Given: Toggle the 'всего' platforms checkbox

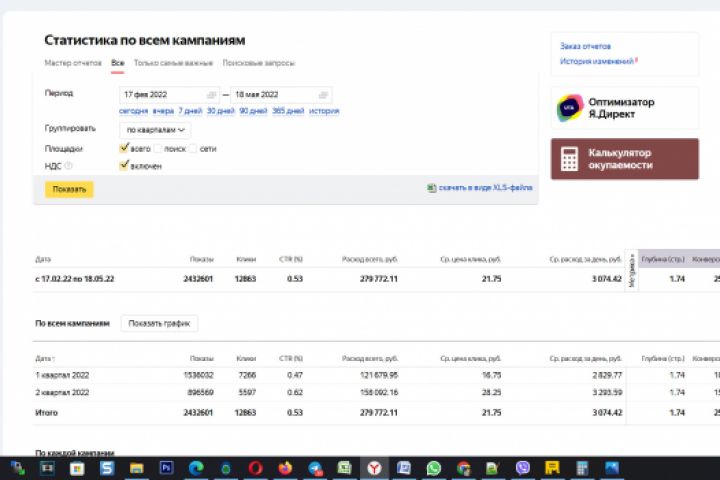Looking at the screenshot, I should tap(124, 148).
